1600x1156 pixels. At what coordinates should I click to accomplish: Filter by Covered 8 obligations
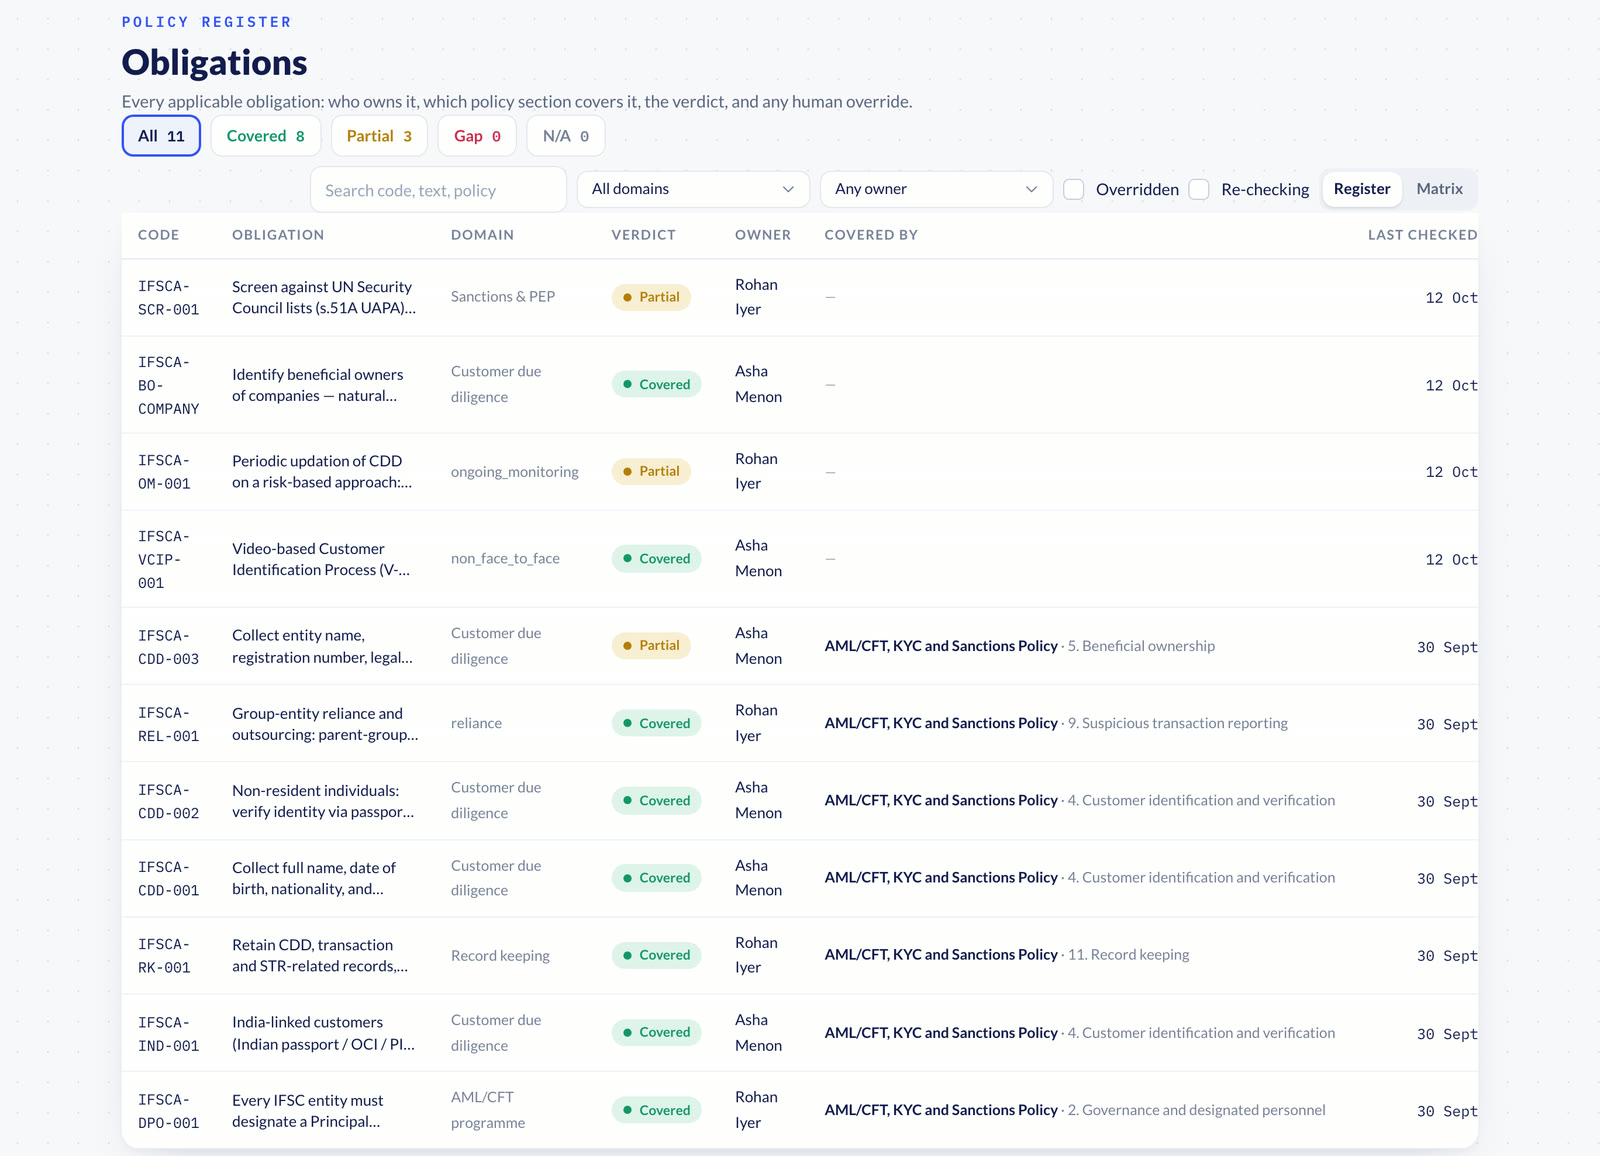click(x=265, y=136)
